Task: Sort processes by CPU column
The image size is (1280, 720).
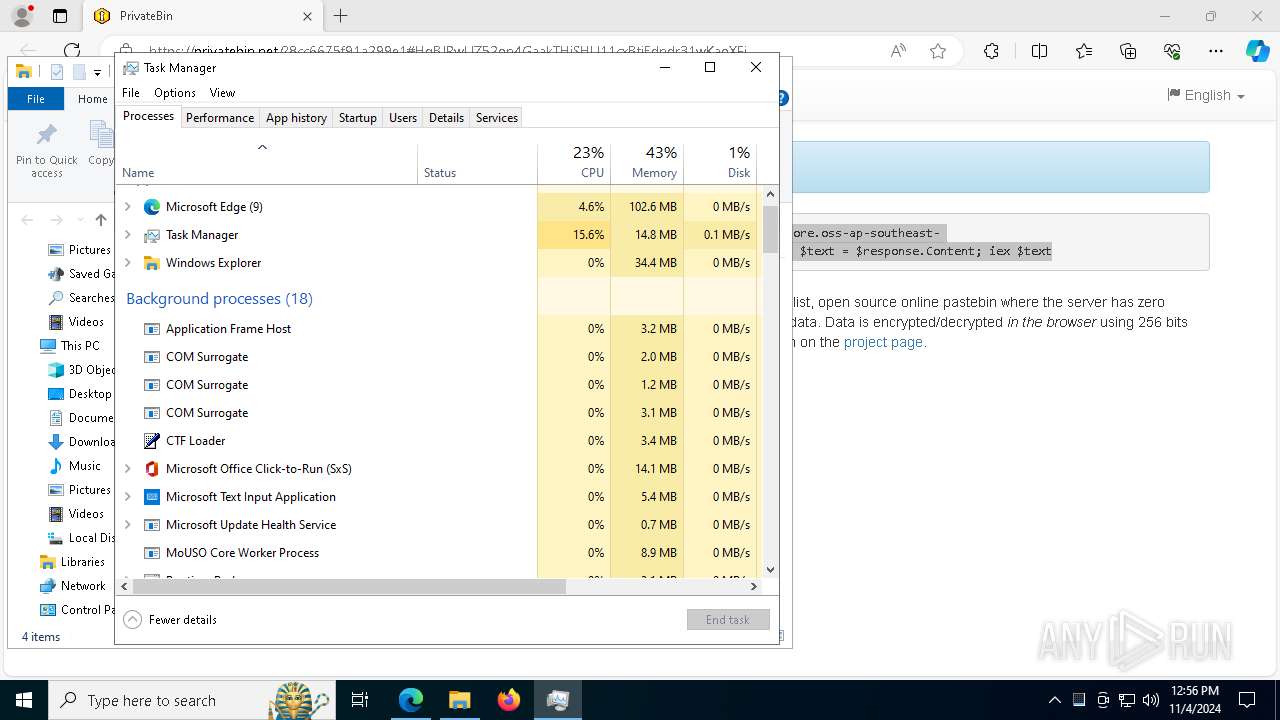Action: [574, 162]
